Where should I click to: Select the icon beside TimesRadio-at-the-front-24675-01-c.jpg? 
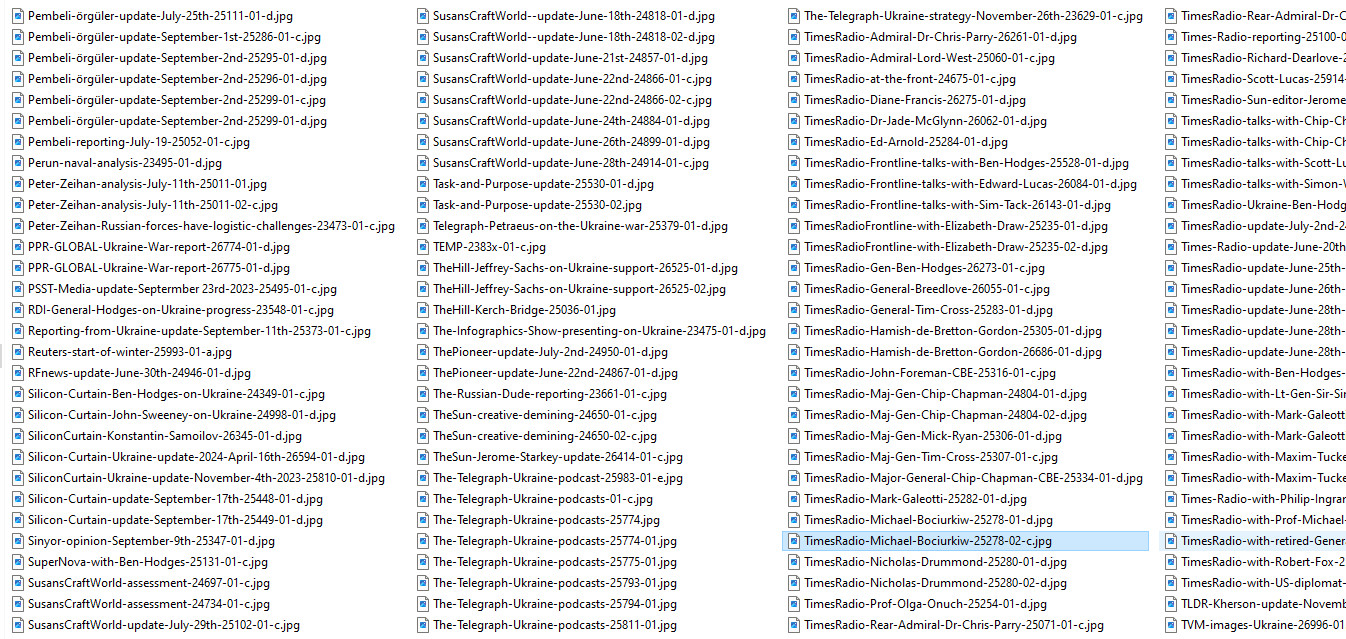pyautogui.click(x=794, y=79)
